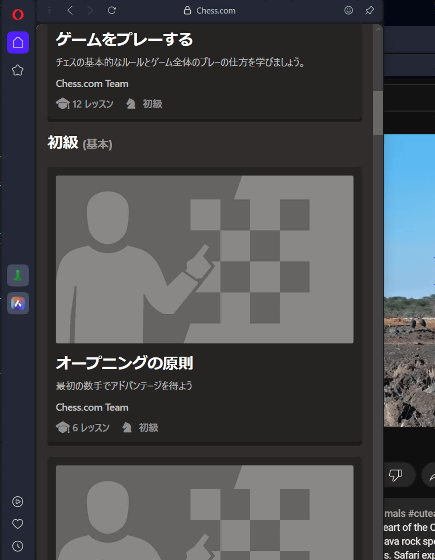Open the Player icon in the sidebar

point(18,501)
